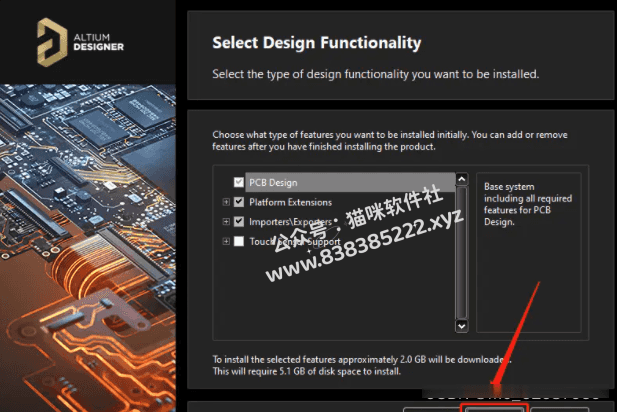The height and width of the screenshot is (412, 617).
Task: Enable the Touch Sensor Support checkbox
Action: coord(238,241)
